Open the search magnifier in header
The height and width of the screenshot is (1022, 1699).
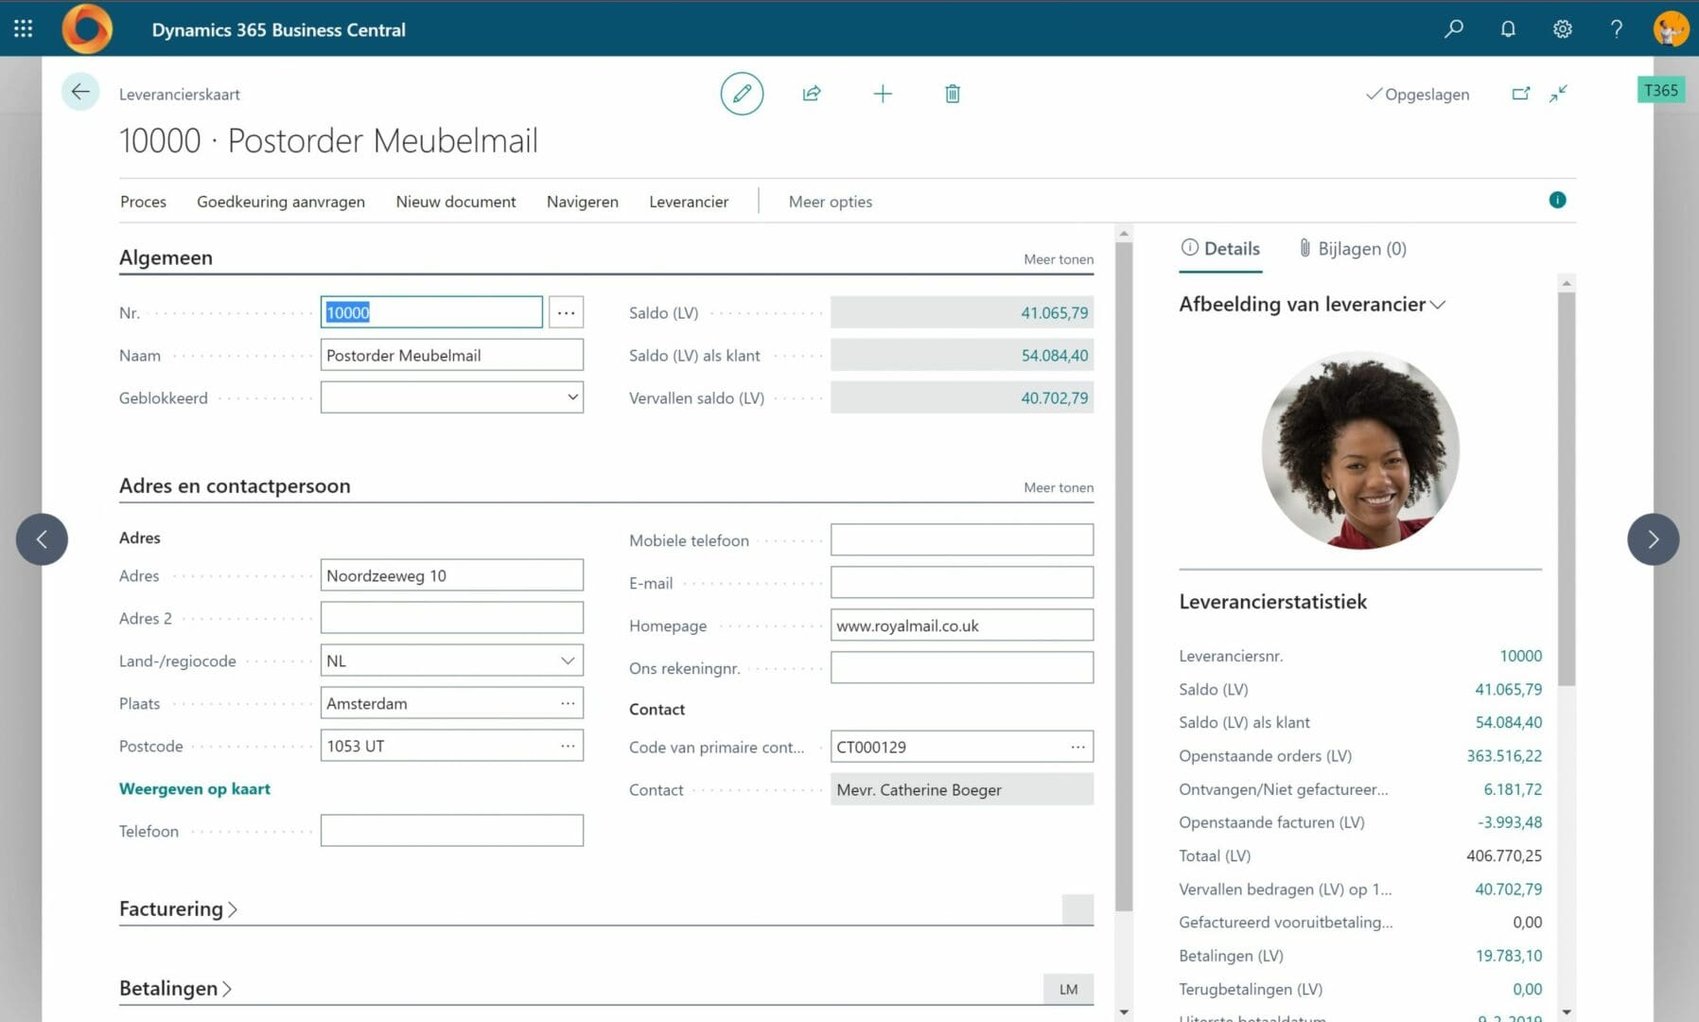coord(1454,29)
